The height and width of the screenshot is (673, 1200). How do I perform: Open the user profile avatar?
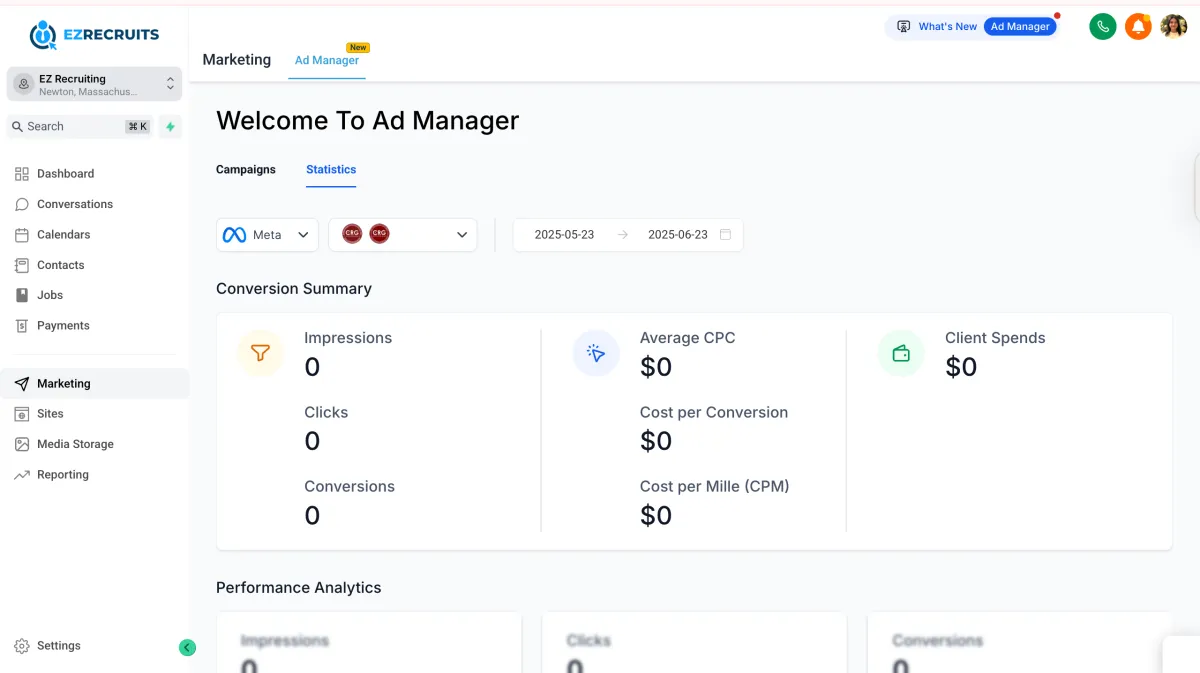tap(1174, 27)
